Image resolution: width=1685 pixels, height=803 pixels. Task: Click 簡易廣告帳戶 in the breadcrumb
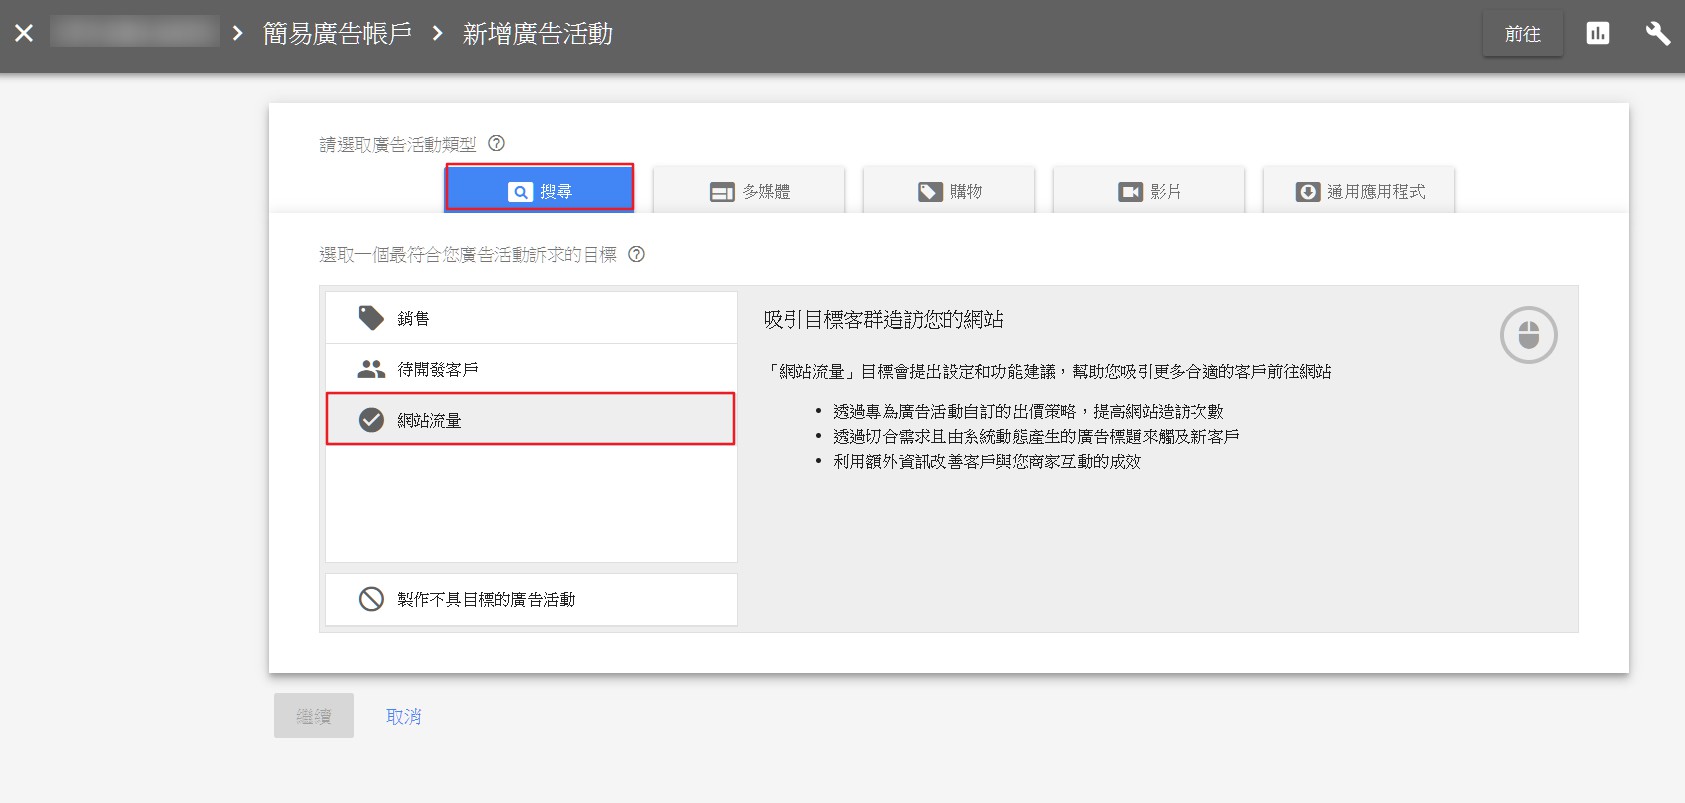pos(337,34)
